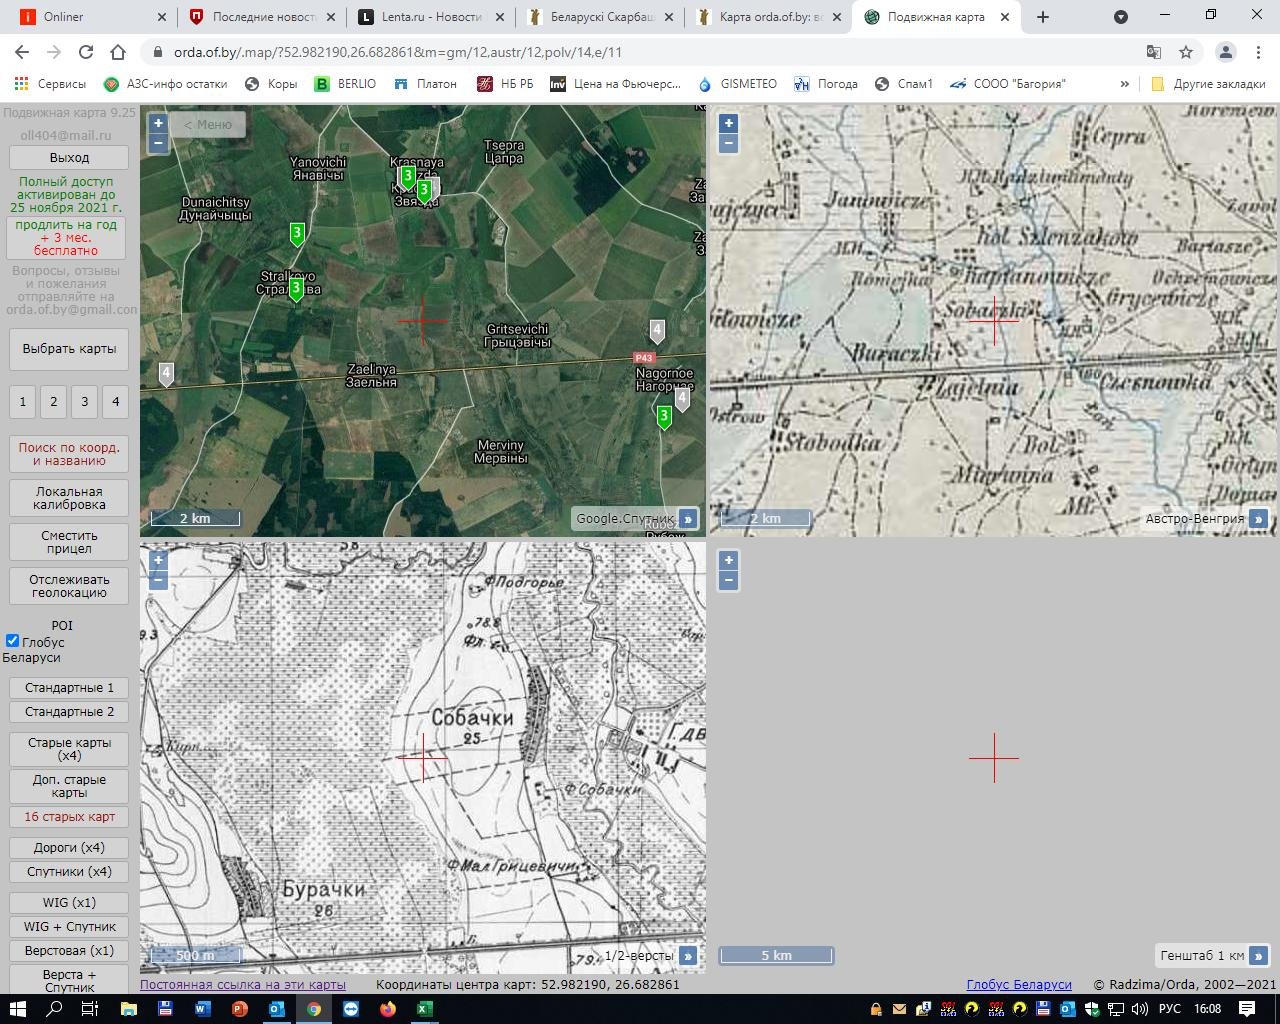
Task: Click green marker 3 near Nagornoe
Action: (664, 416)
